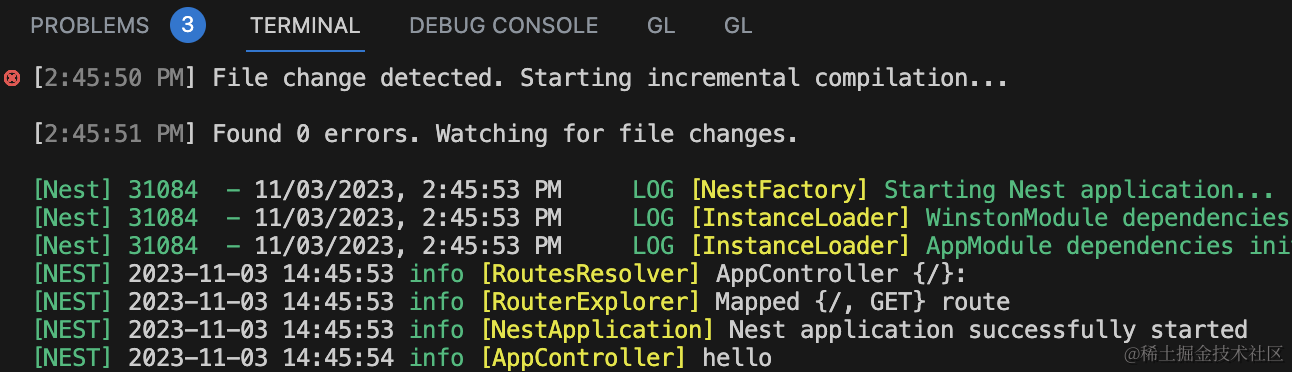
Task: Open the PROBLEMS tab
Action: click(90, 26)
